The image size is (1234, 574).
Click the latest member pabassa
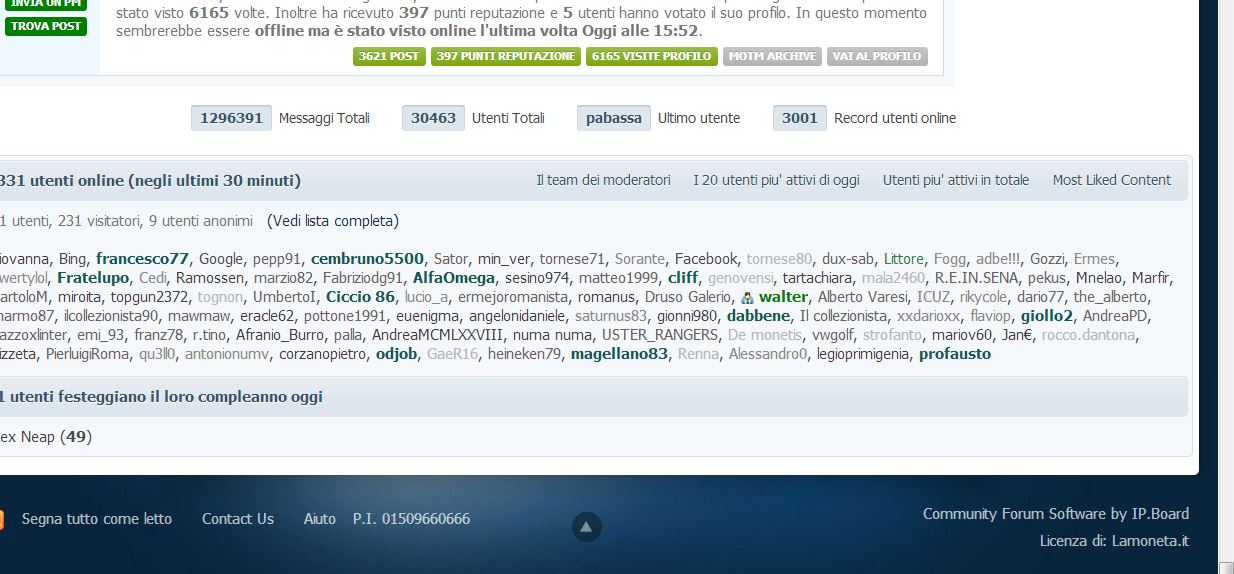tap(614, 118)
